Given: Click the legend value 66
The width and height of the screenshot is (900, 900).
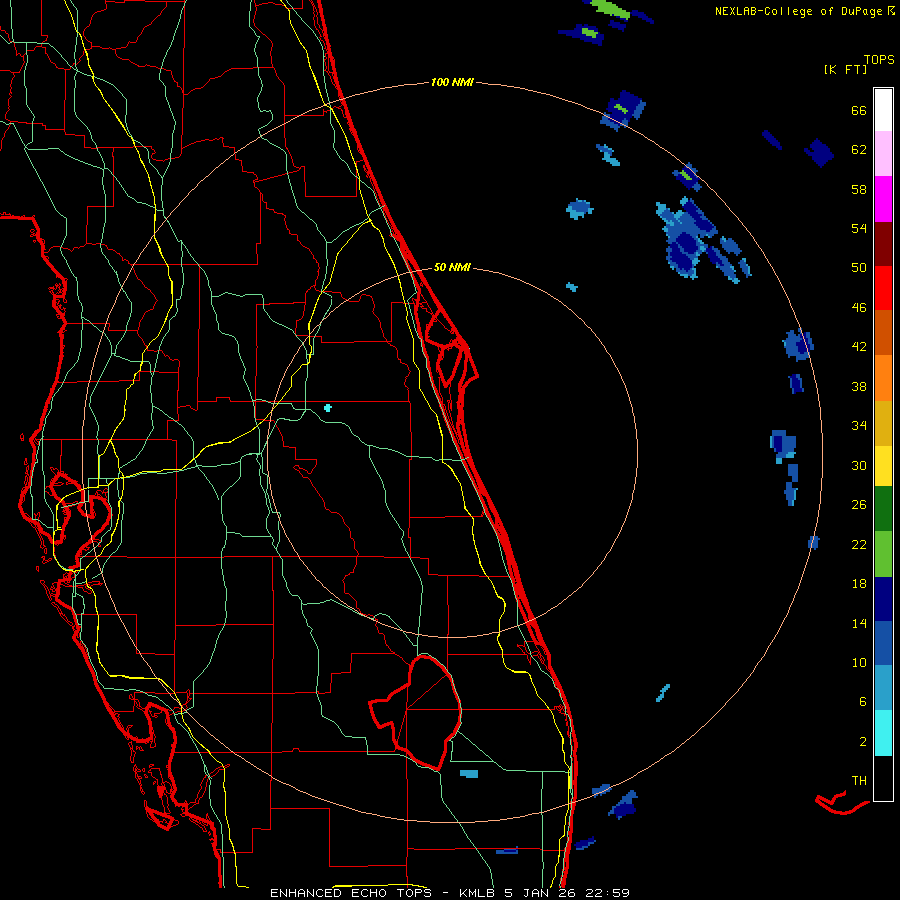Looking at the screenshot, I should click(x=859, y=111).
